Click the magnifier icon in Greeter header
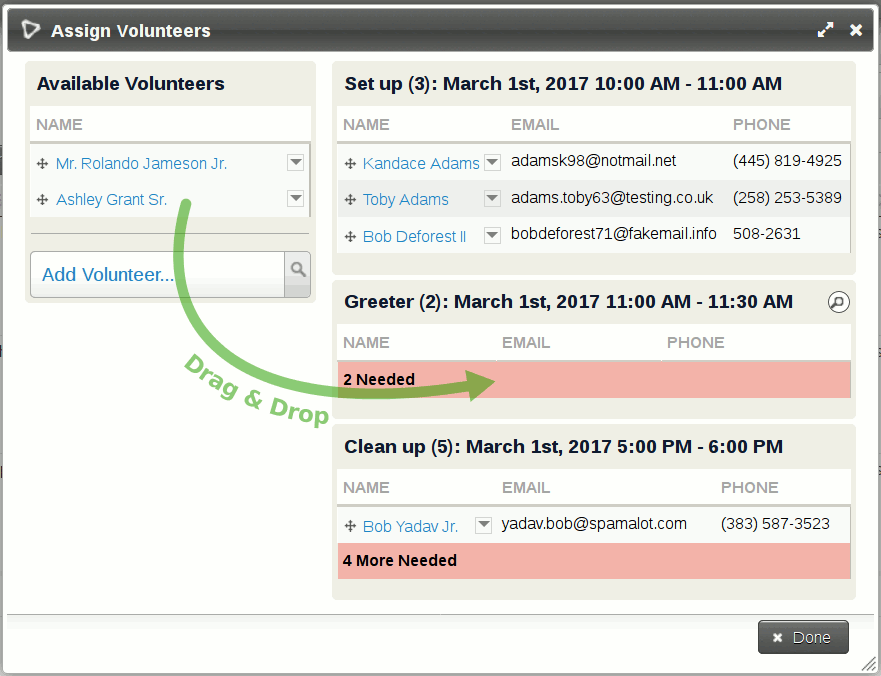881x676 pixels. 838,302
